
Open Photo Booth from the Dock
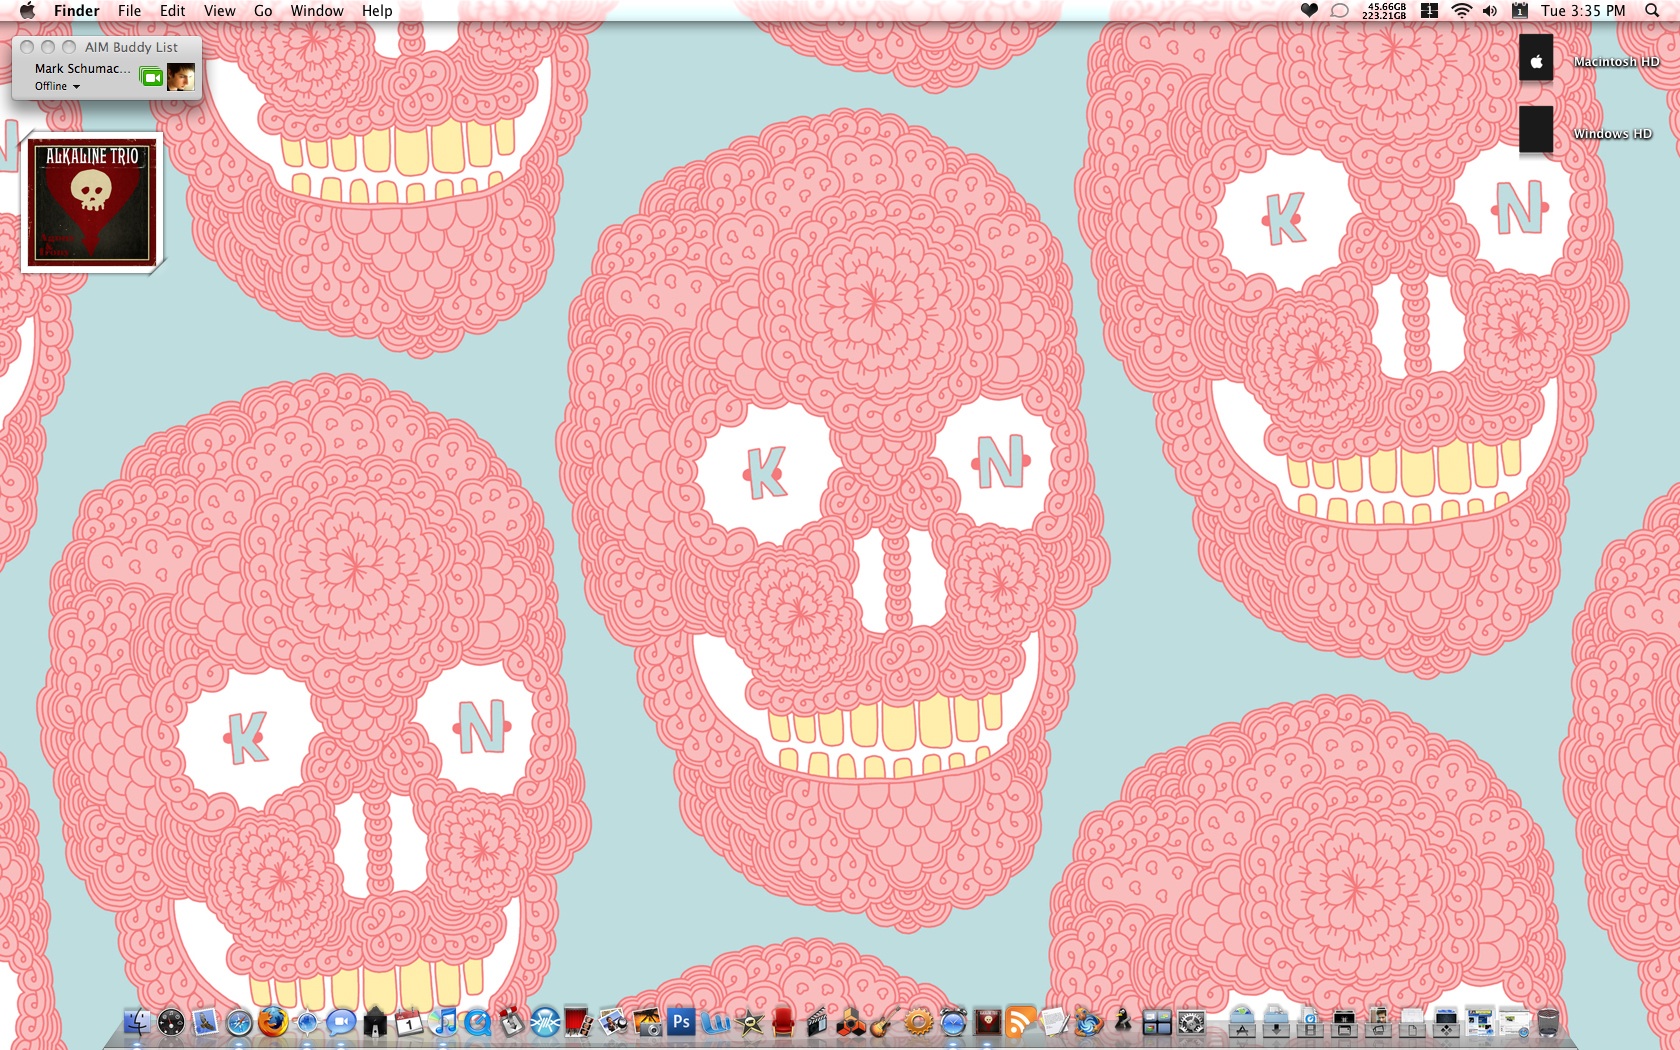coord(579,1022)
